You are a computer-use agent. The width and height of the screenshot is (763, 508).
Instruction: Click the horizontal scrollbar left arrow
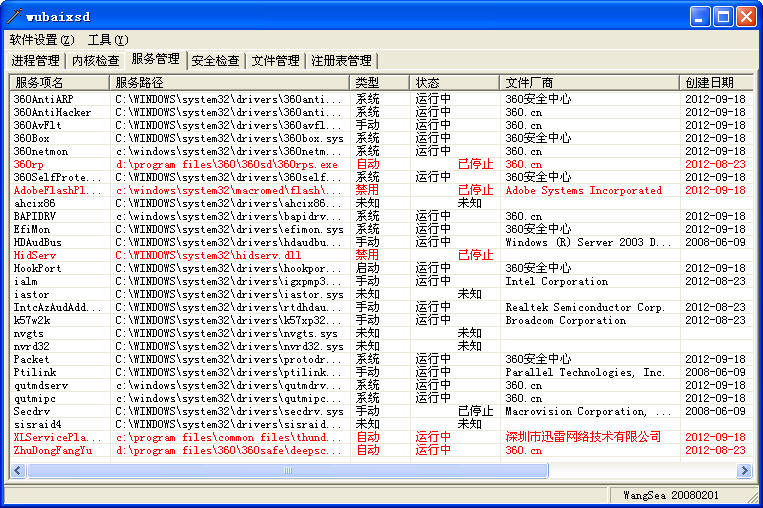18,470
